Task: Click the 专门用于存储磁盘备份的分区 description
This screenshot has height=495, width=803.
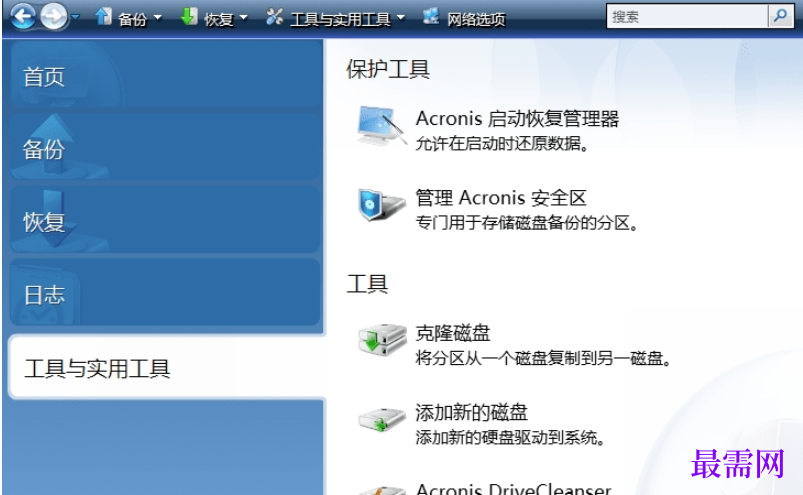Action: pyautogui.click(x=527, y=223)
